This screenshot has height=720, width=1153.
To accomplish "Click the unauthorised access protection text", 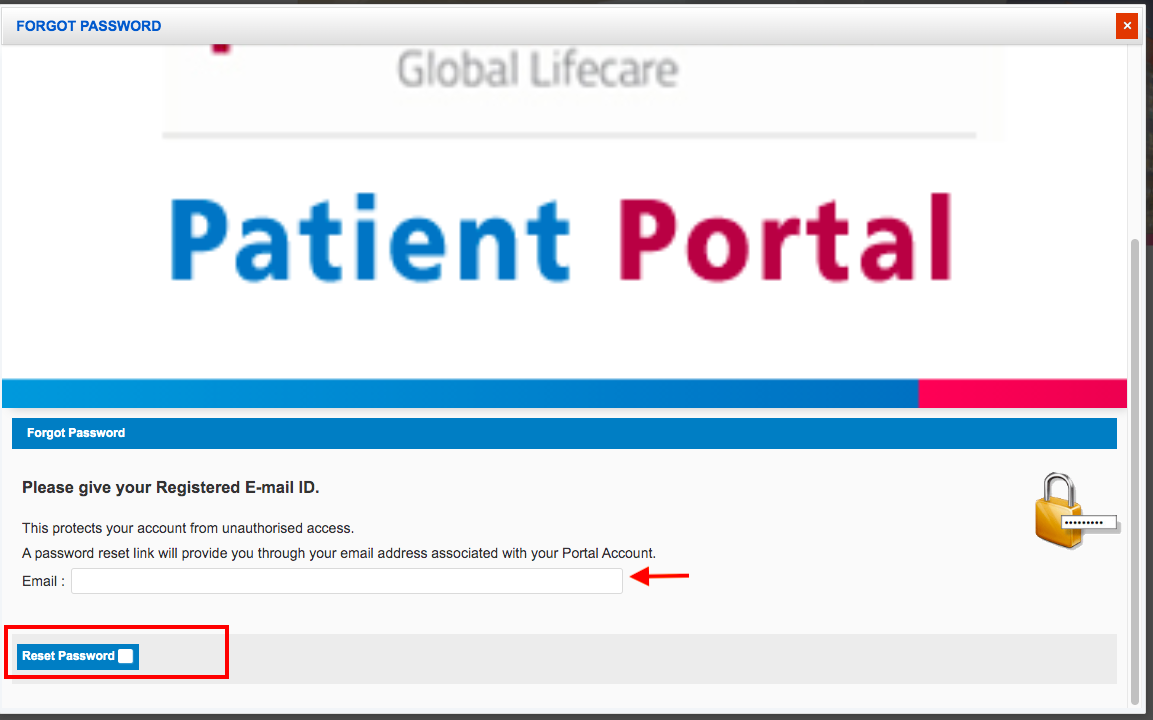I will (188, 528).
